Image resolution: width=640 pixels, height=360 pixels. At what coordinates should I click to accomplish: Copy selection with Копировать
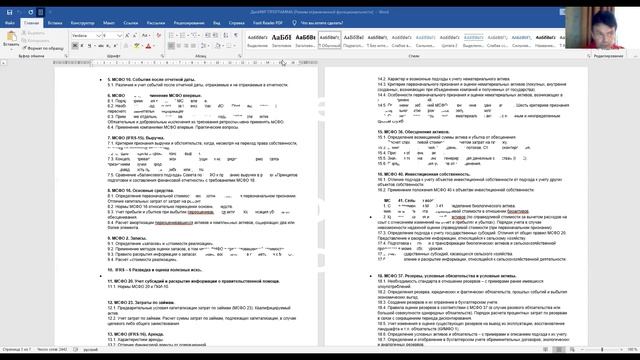[36, 40]
